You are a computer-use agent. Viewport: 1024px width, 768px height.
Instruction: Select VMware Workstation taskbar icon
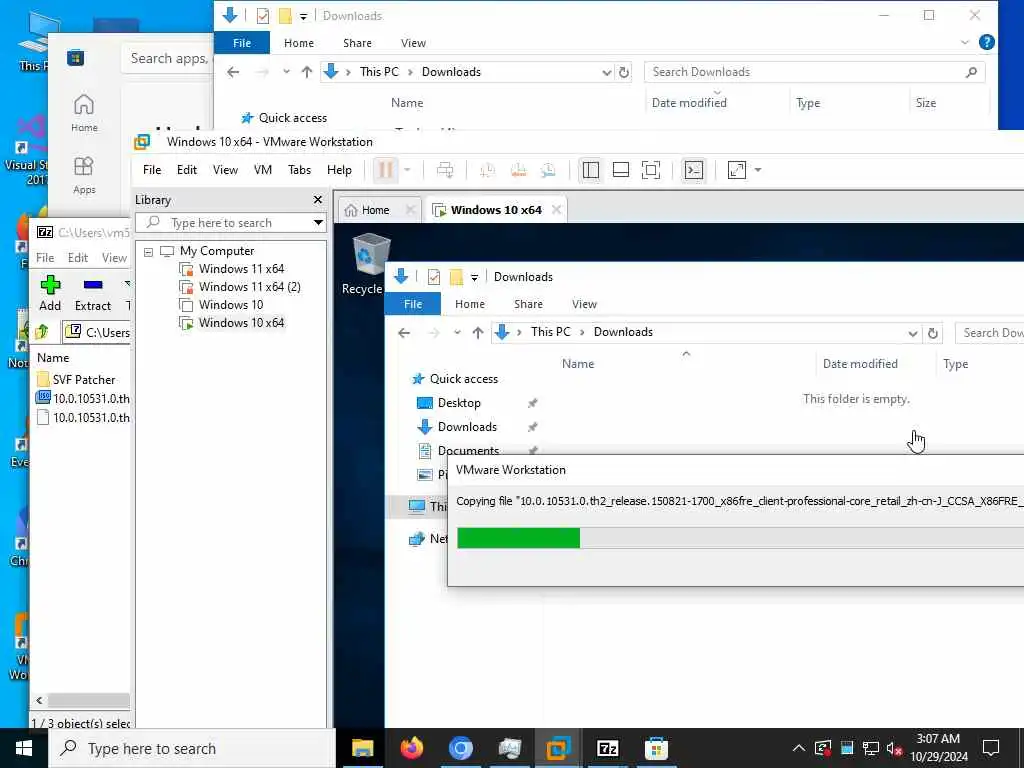click(558, 748)
